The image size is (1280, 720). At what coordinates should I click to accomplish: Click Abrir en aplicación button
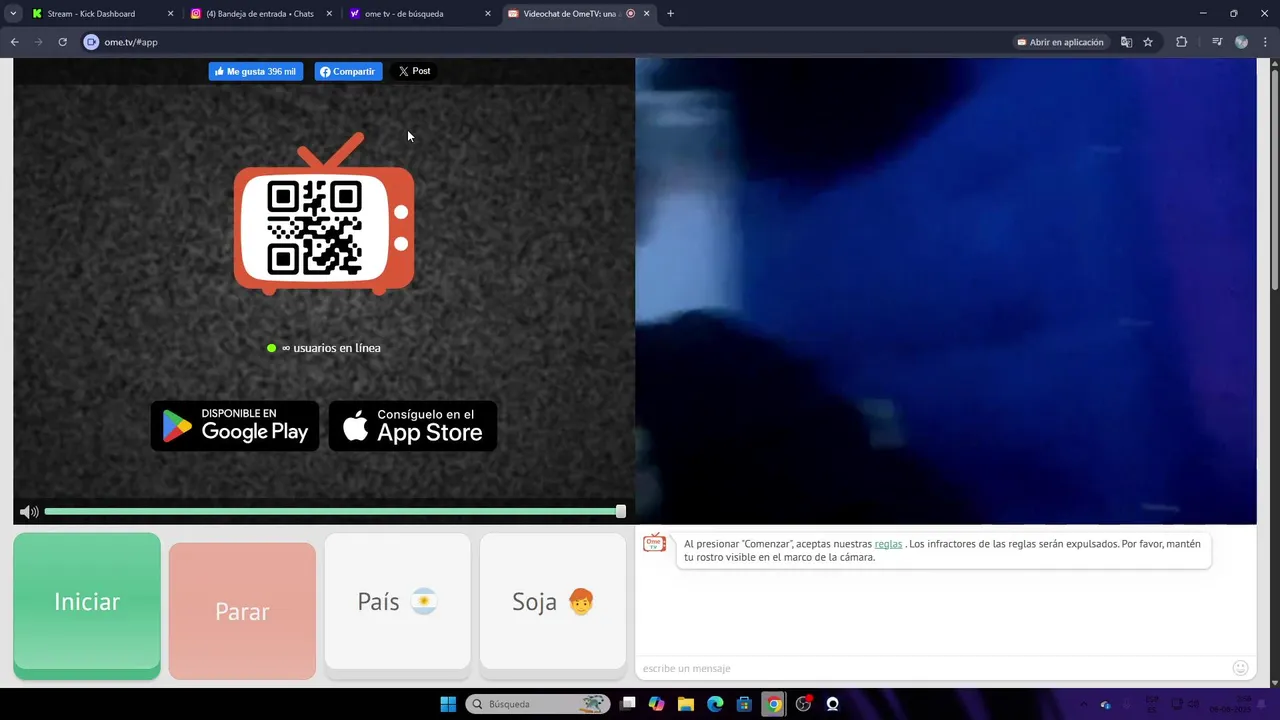[x=1061, y=42]
